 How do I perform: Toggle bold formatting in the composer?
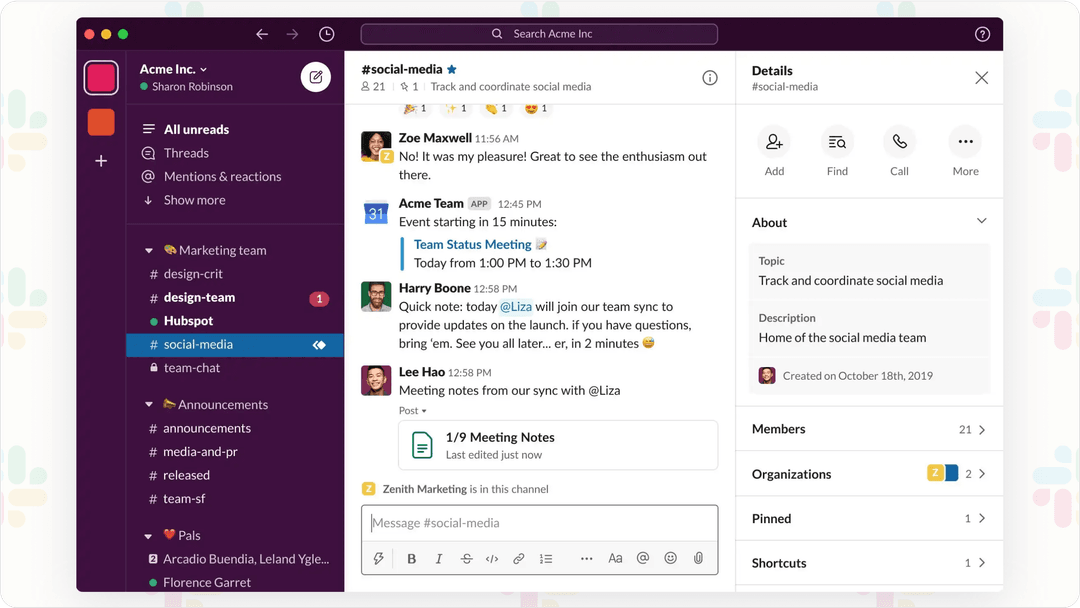411,558
